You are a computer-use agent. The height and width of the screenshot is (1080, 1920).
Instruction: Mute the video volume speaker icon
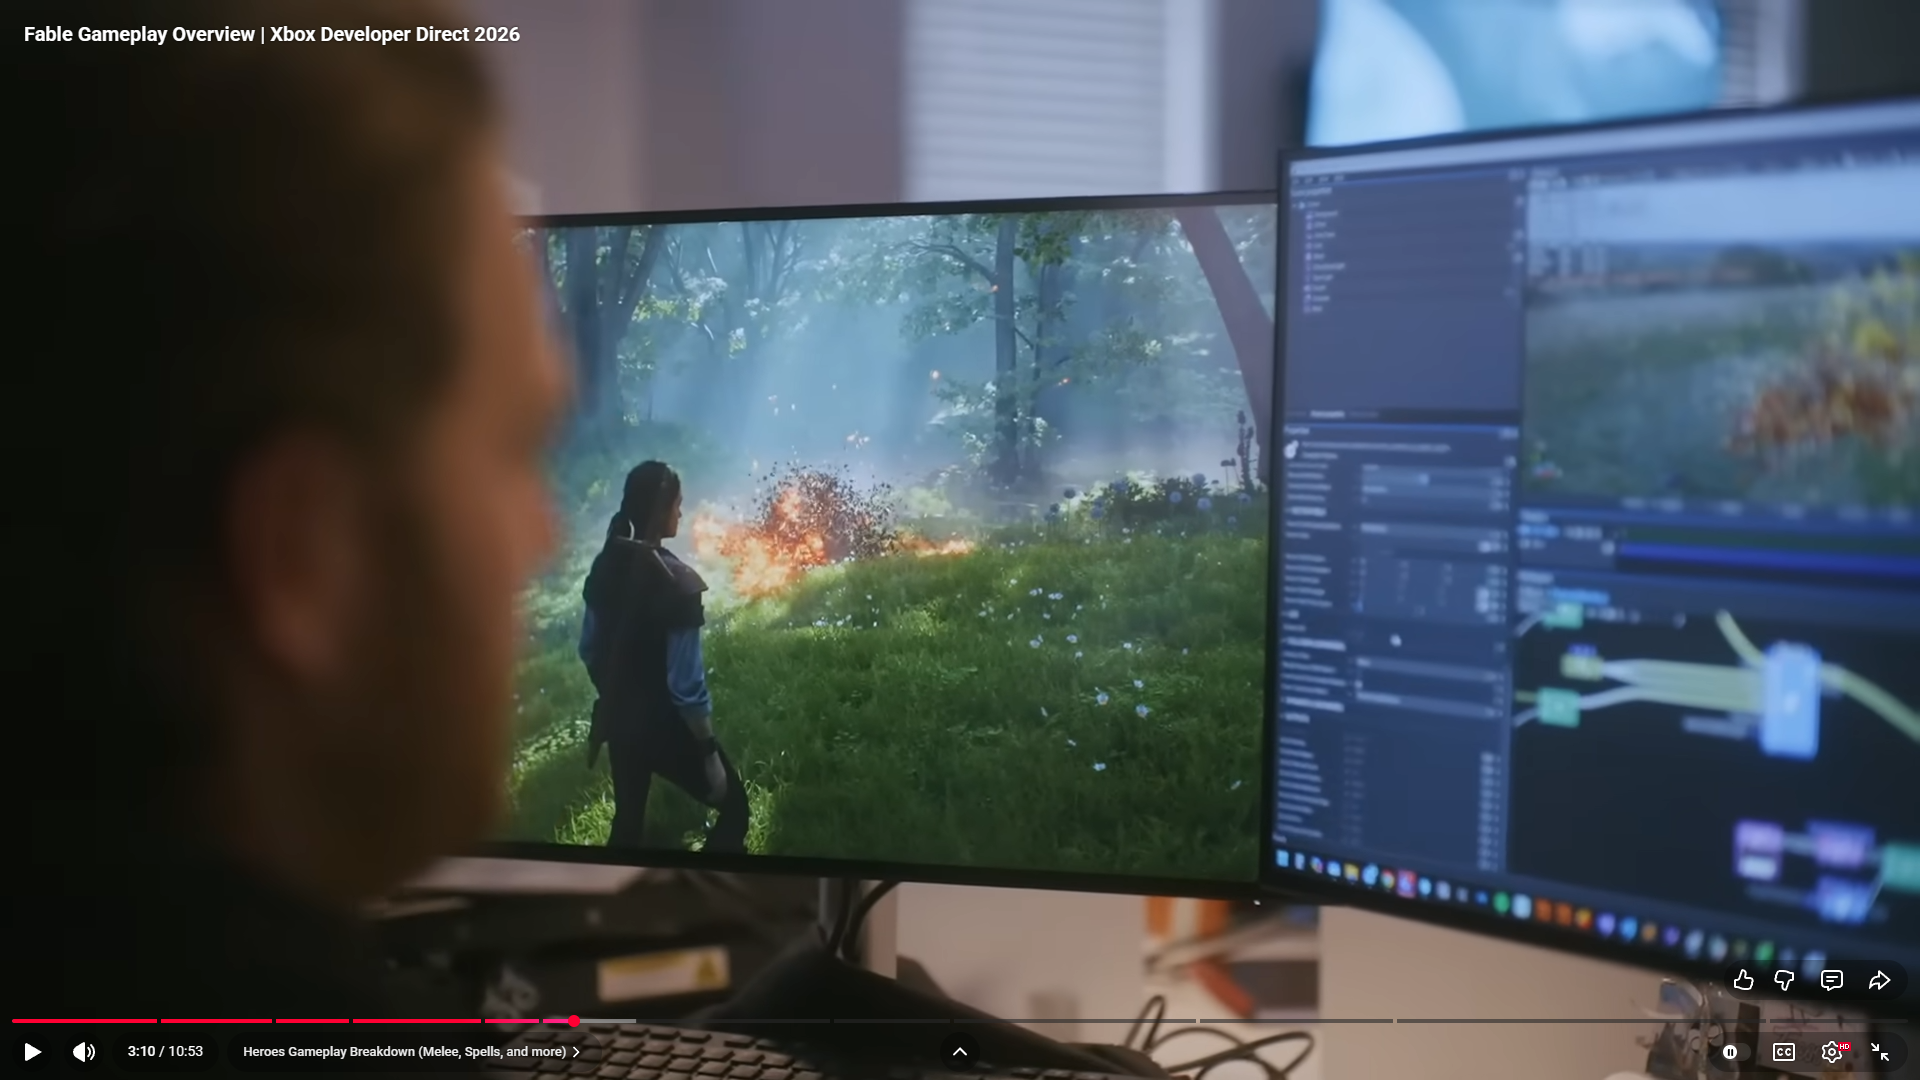pyautogui.click(x=84, y=1052)
